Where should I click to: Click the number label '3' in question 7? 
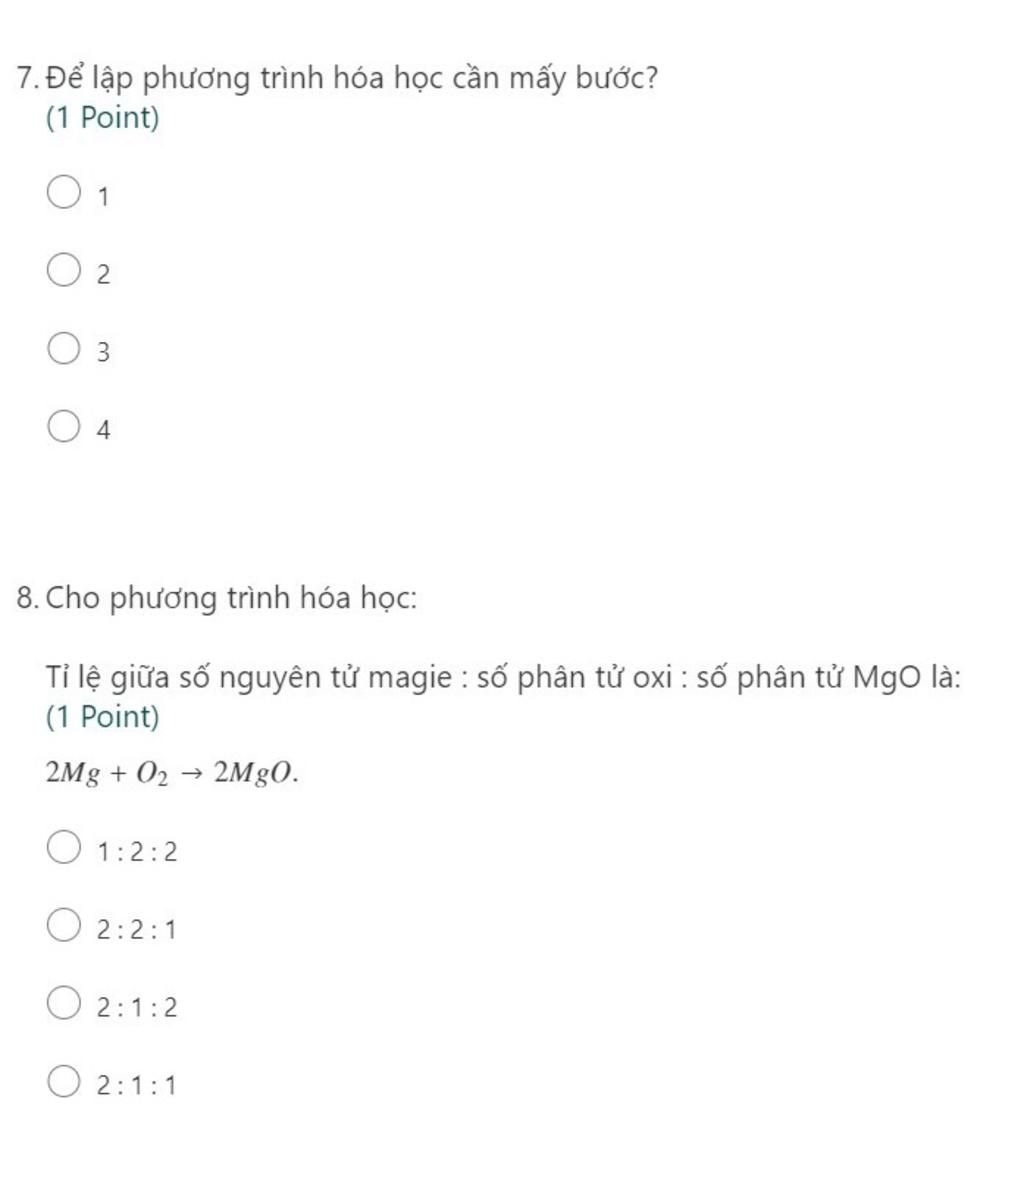pyautogui.click(x=103, y=352)
